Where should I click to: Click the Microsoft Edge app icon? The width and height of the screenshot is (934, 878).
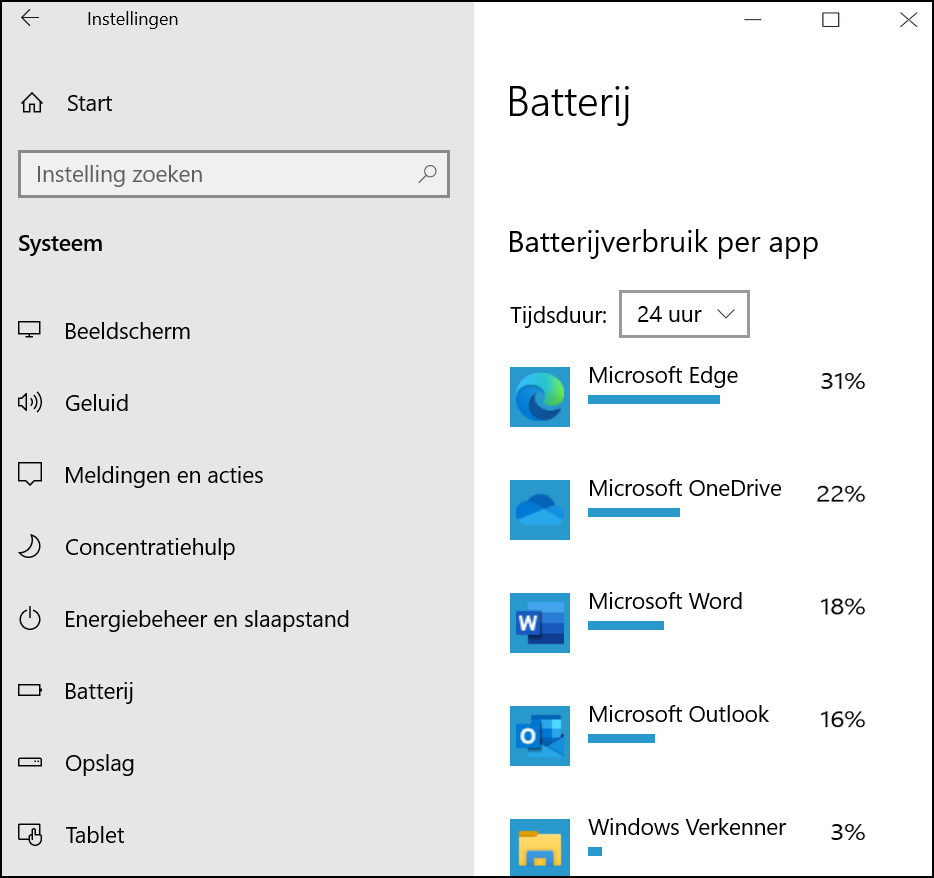coord(540,397)
